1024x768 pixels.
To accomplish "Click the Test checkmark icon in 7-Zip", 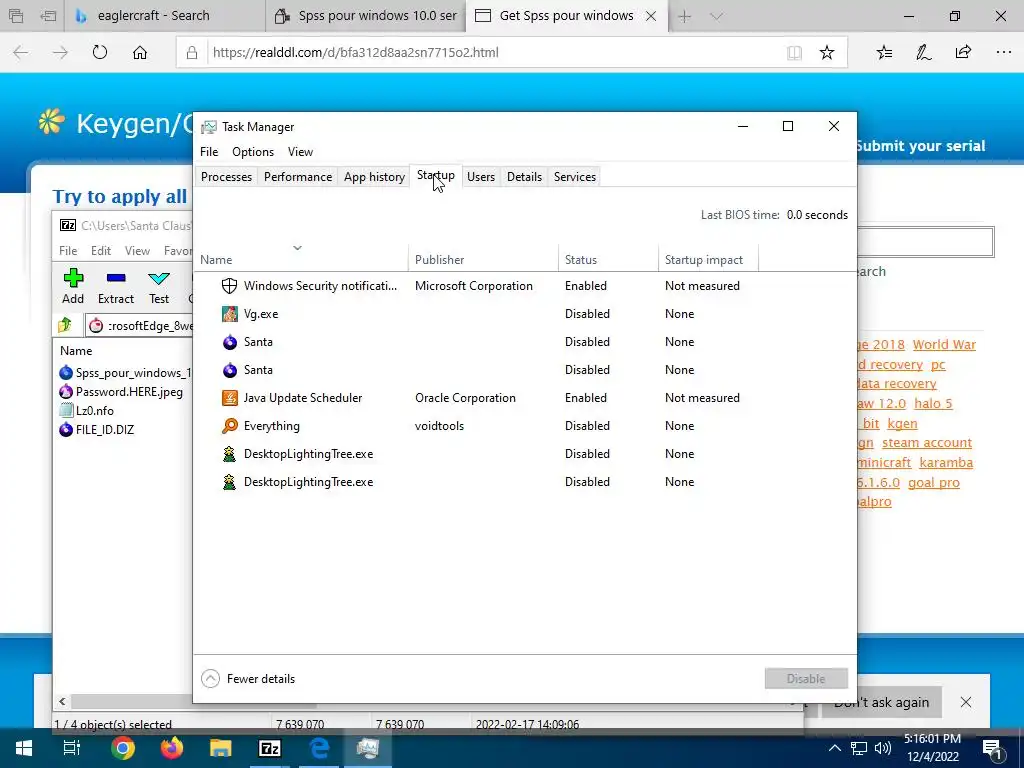I will click(x=159, y=279).
